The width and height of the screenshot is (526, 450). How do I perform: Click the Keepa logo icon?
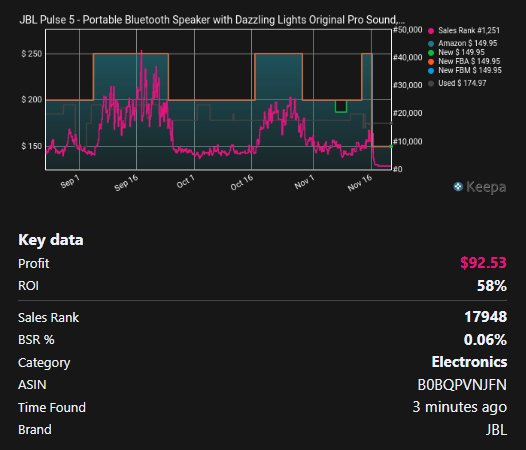(x=458, y=187)
